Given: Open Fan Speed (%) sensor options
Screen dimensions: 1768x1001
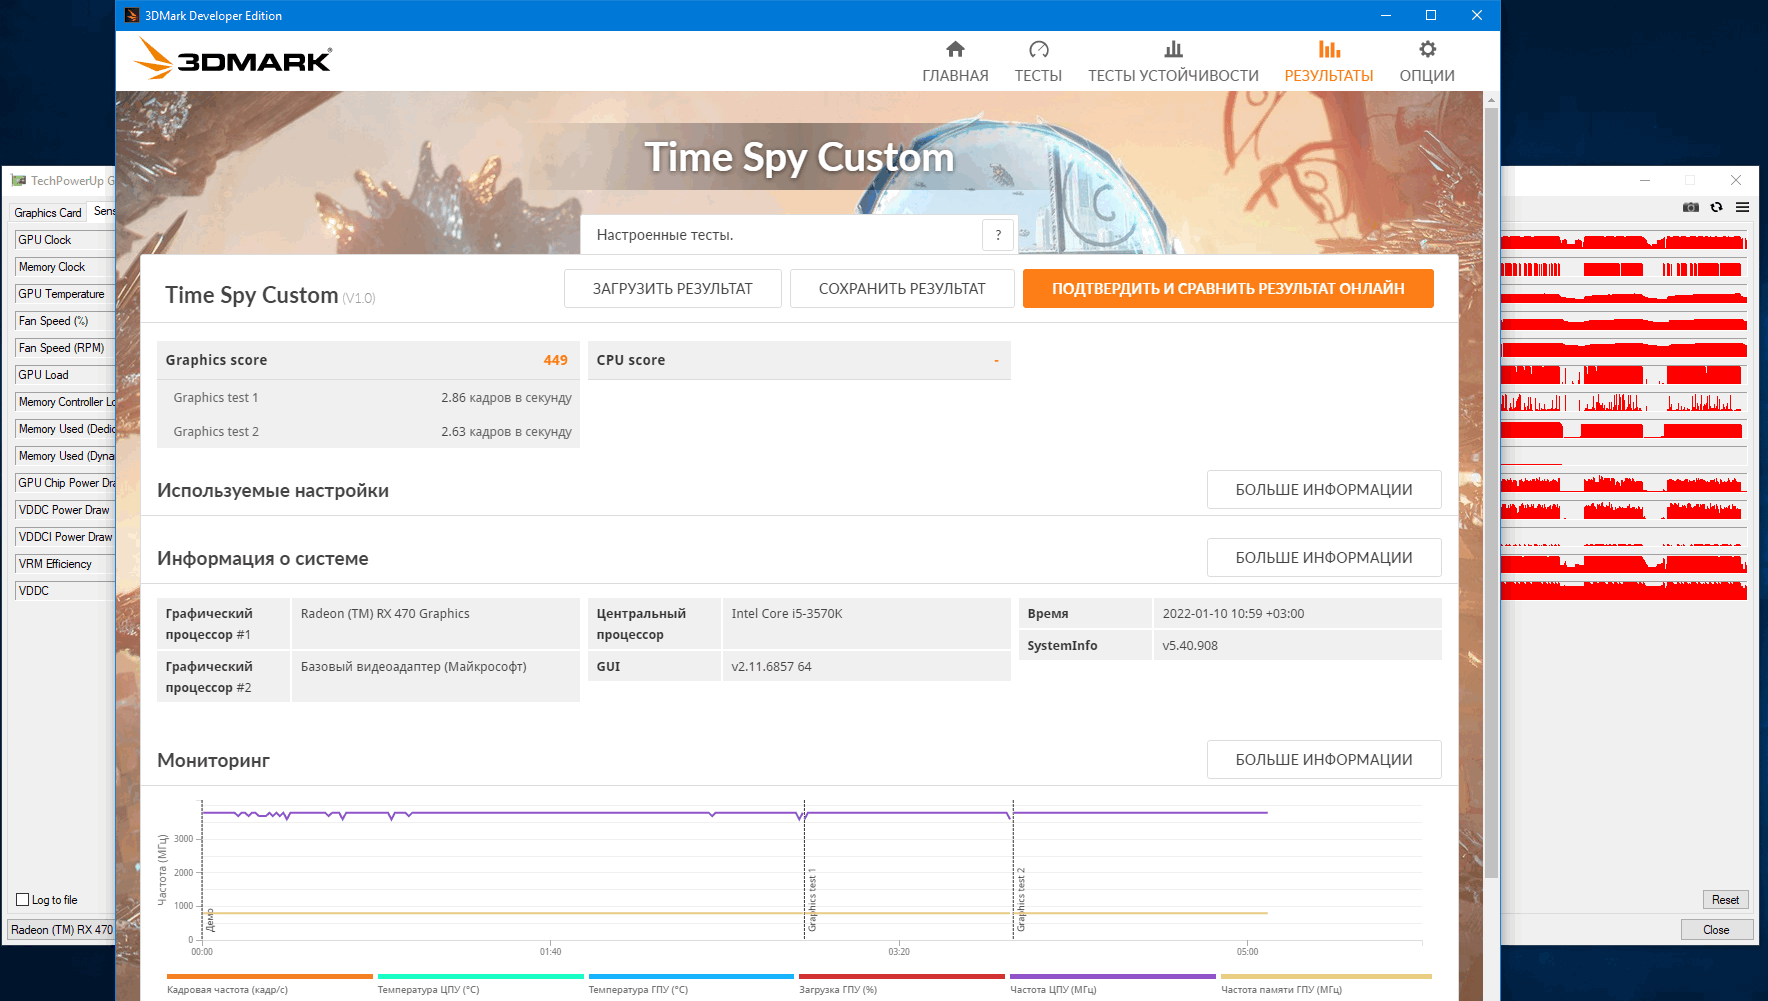Looking at the screenshot, I should pyautogui.click(x=65, y=321).
